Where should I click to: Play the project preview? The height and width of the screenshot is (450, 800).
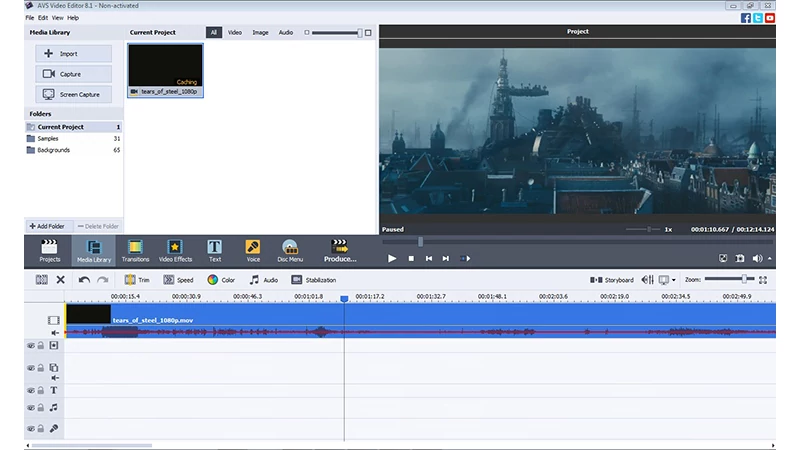[391, 258]
